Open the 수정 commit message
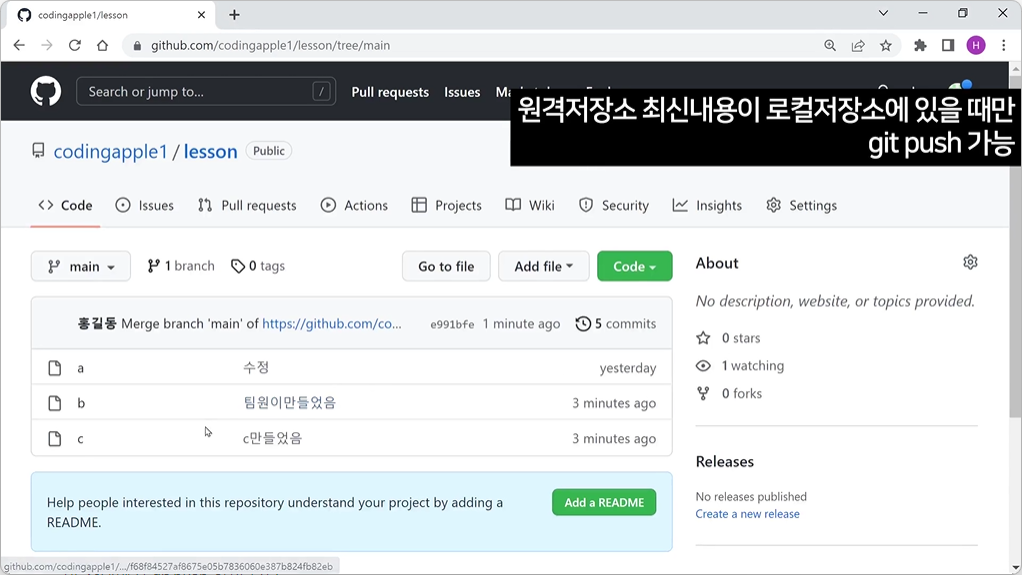1022x575 pixels. click(x=256, y=367)
